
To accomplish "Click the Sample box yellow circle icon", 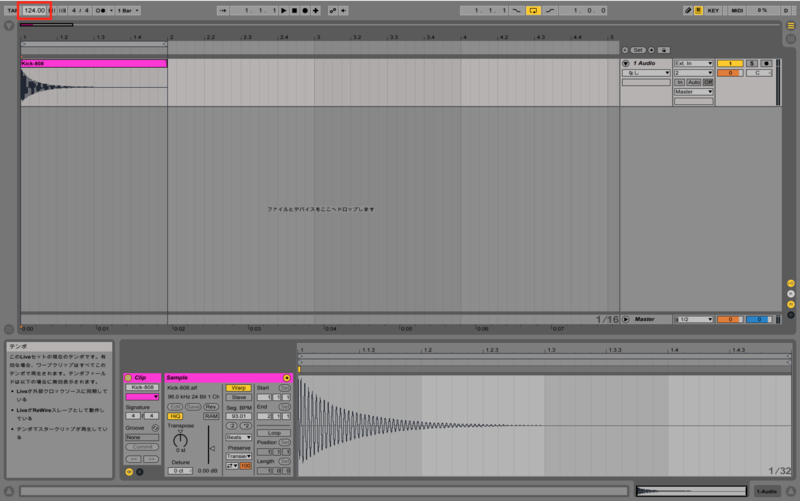I will point(286,378).
